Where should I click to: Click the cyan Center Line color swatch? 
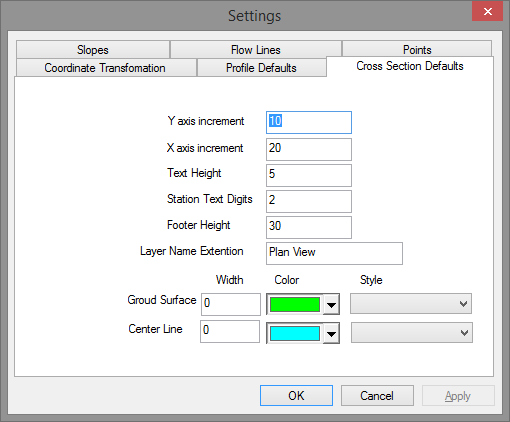(x=295, y=333)
